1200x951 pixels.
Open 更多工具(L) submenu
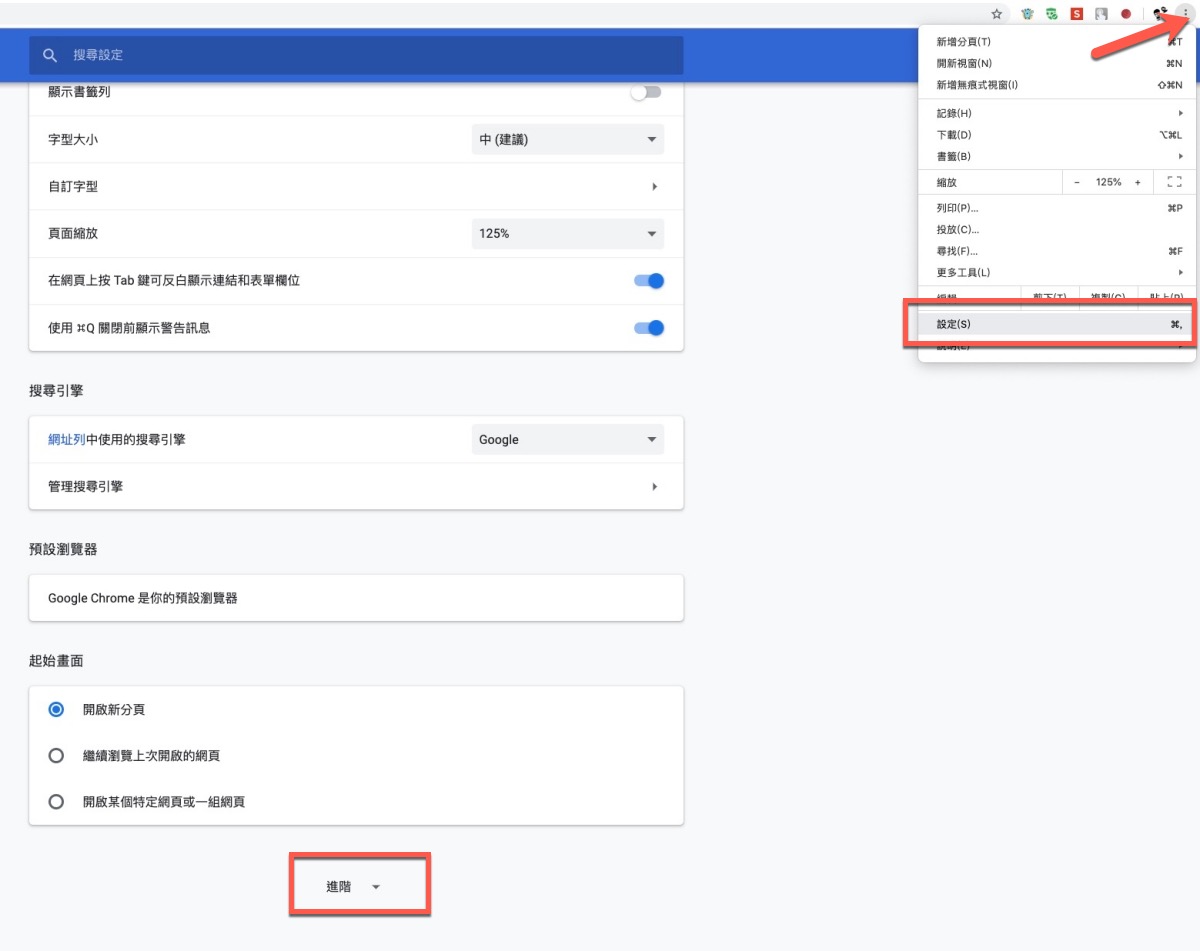(1057, 272)
